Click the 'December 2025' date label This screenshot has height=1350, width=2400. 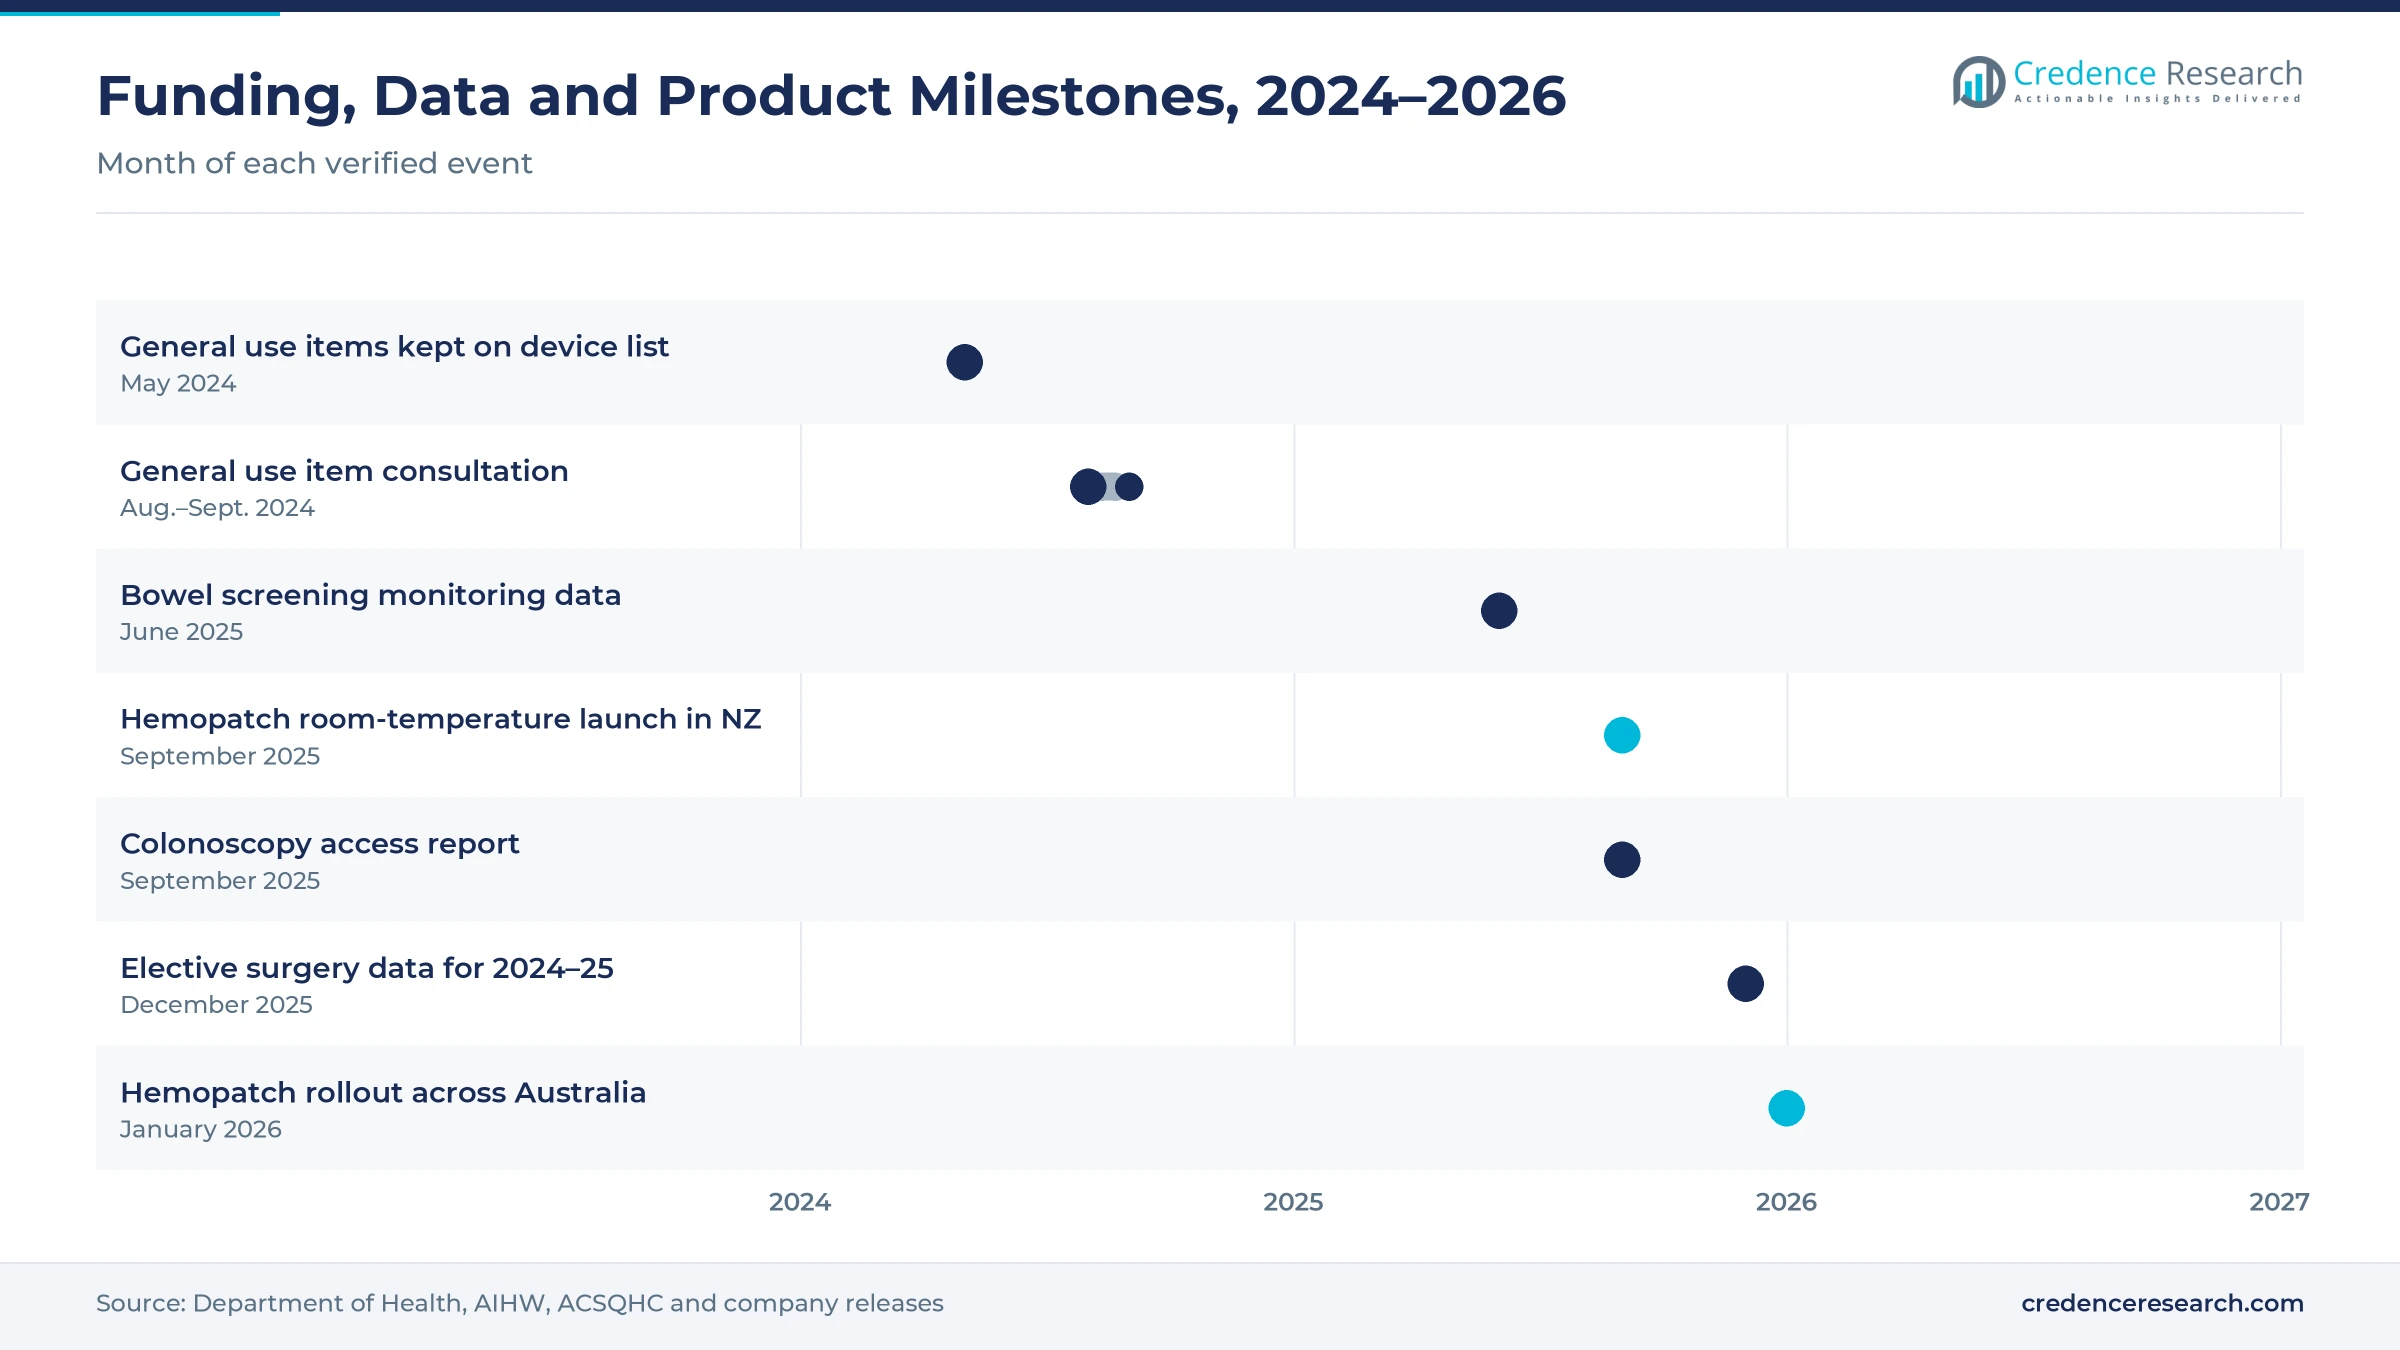coord(216,1005)
